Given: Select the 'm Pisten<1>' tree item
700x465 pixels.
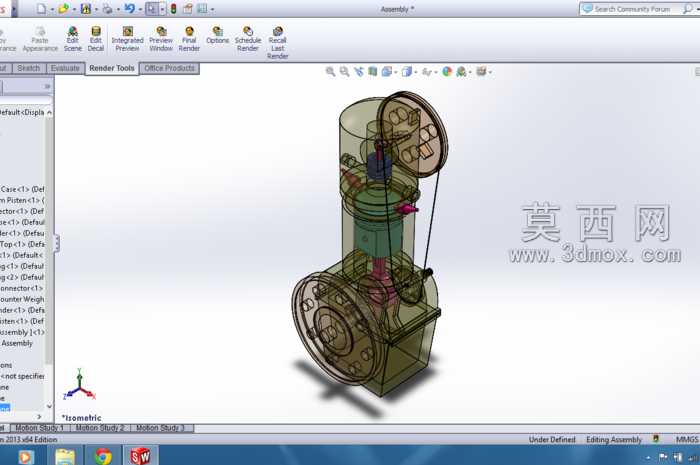Looking at the screenshot, I should coord(22,200).
